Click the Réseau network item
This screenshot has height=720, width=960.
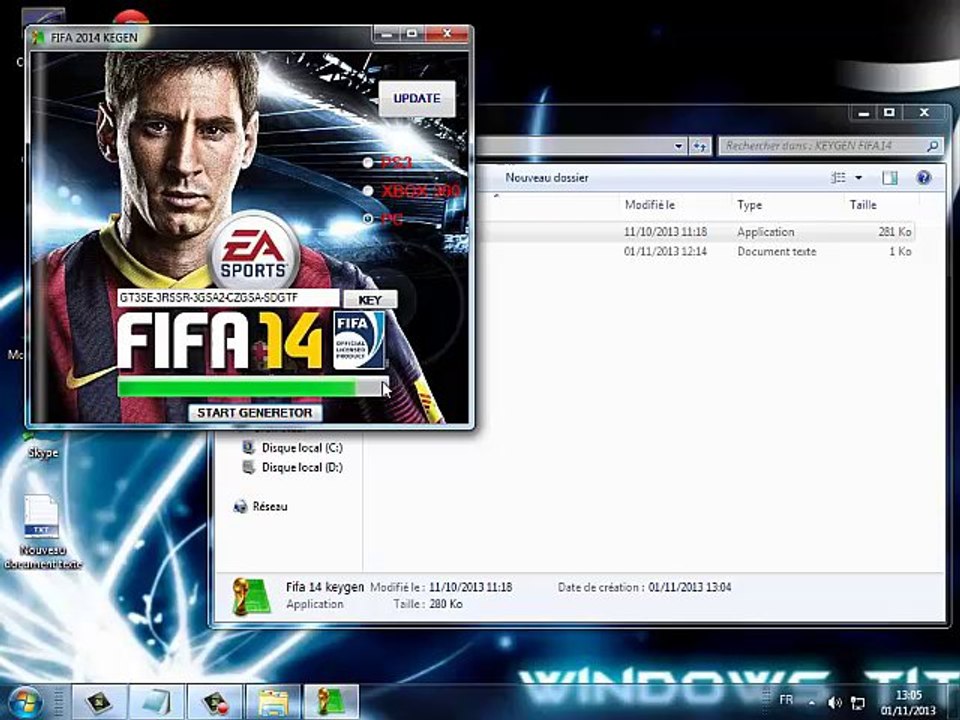coord(269,506)
